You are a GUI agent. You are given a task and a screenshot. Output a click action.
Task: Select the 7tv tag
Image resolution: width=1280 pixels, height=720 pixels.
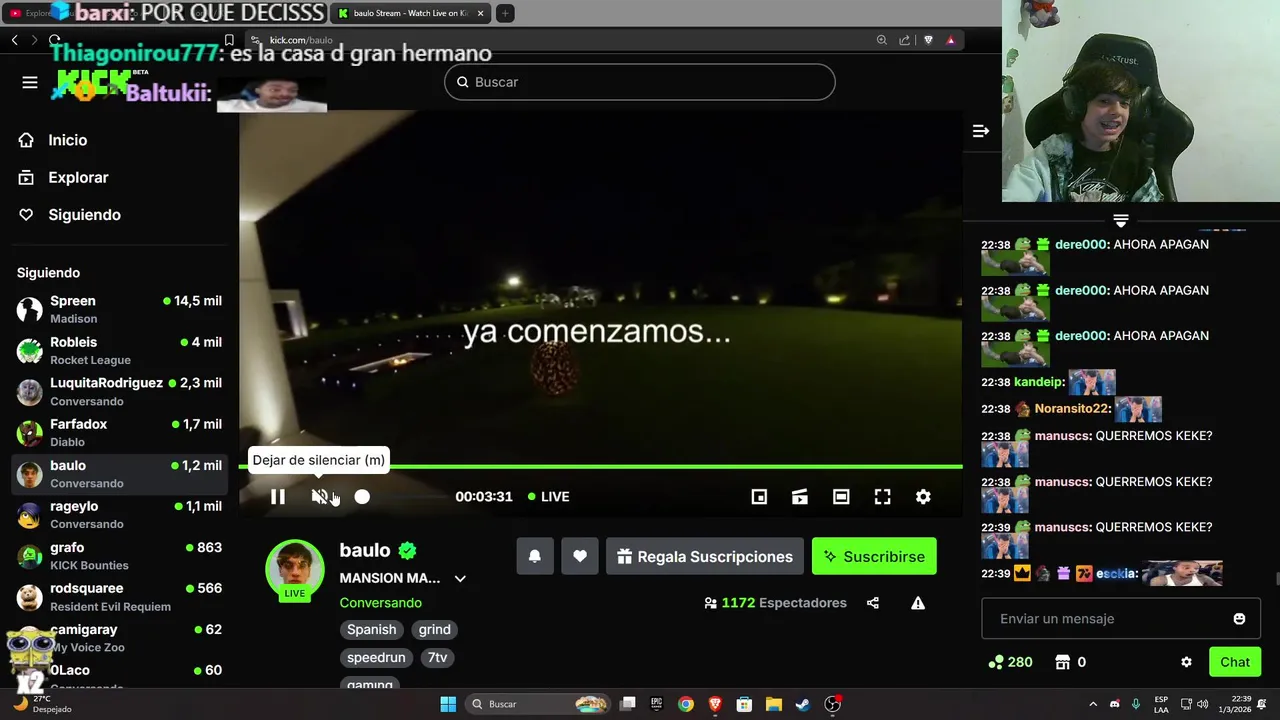tap(437, 657)
